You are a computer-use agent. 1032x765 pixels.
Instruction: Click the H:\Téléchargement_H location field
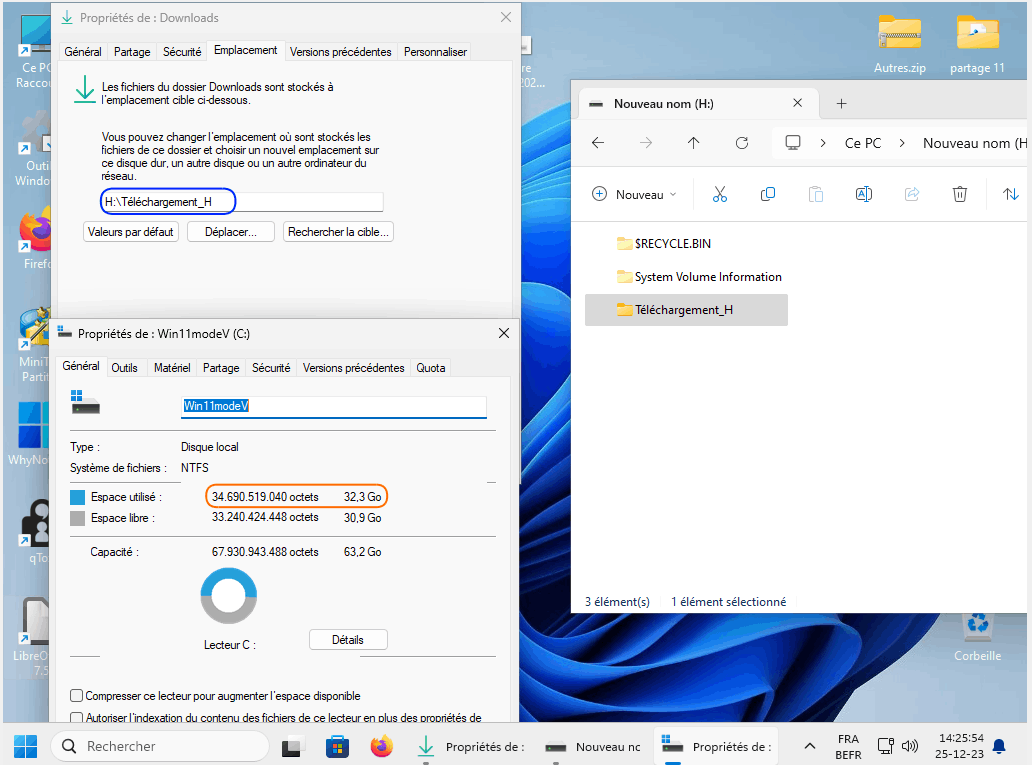pyautogui.click(x=242, y=201)
